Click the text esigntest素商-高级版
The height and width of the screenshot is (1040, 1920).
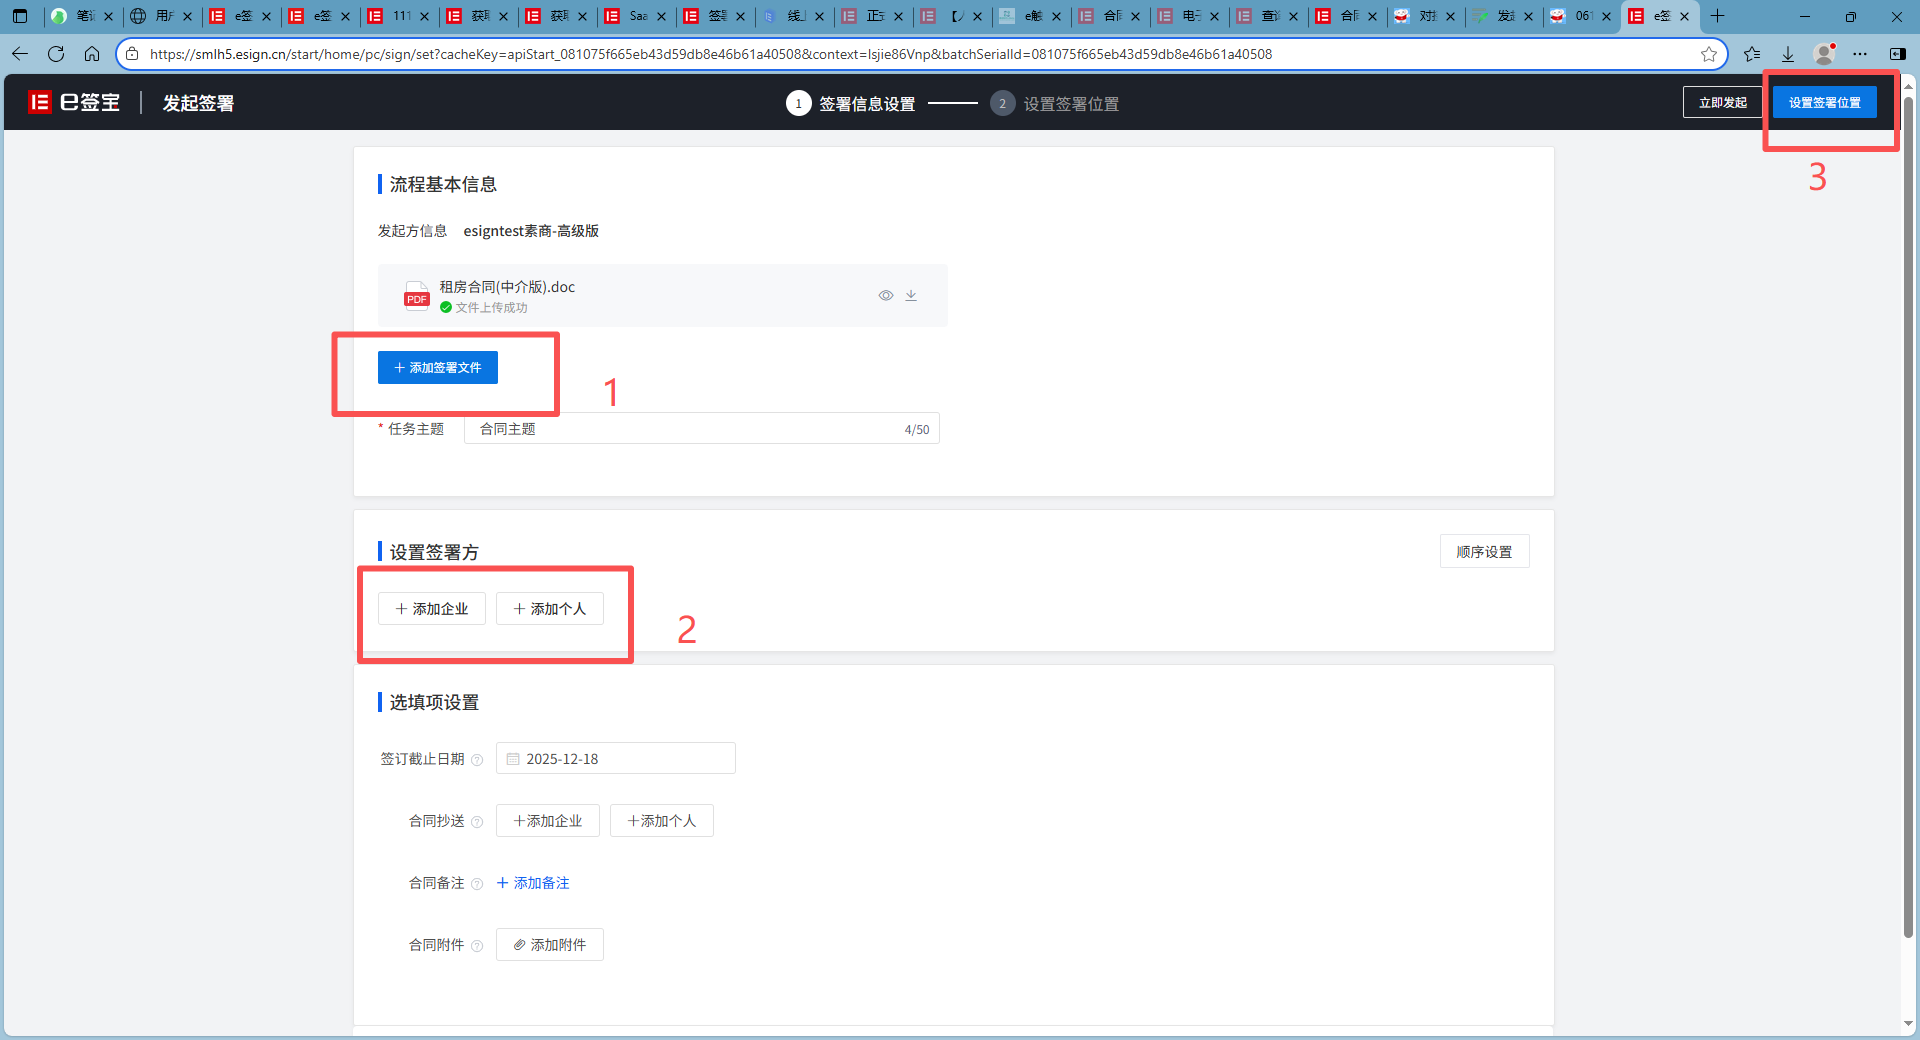[531, 231]
